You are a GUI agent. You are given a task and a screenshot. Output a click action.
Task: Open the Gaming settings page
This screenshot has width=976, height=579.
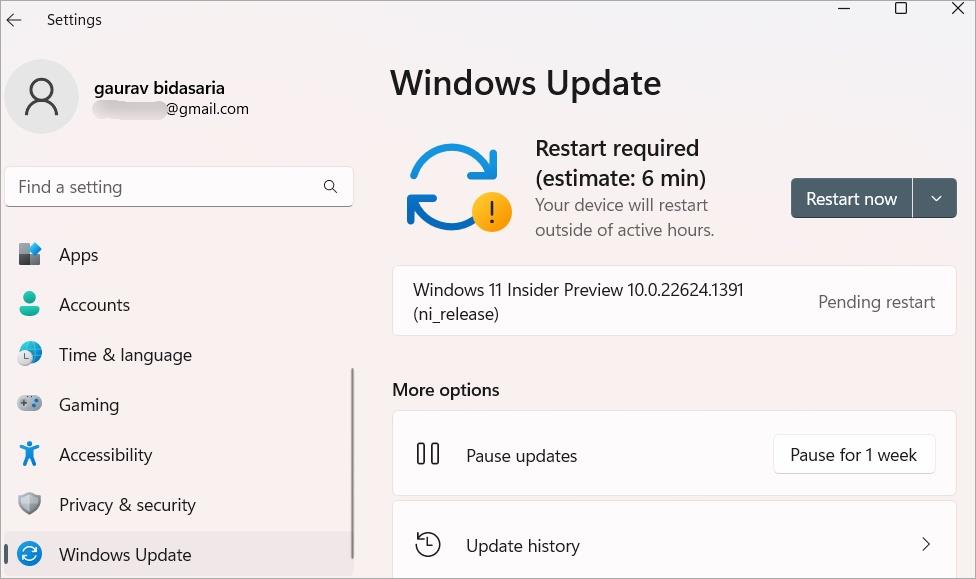178,404
